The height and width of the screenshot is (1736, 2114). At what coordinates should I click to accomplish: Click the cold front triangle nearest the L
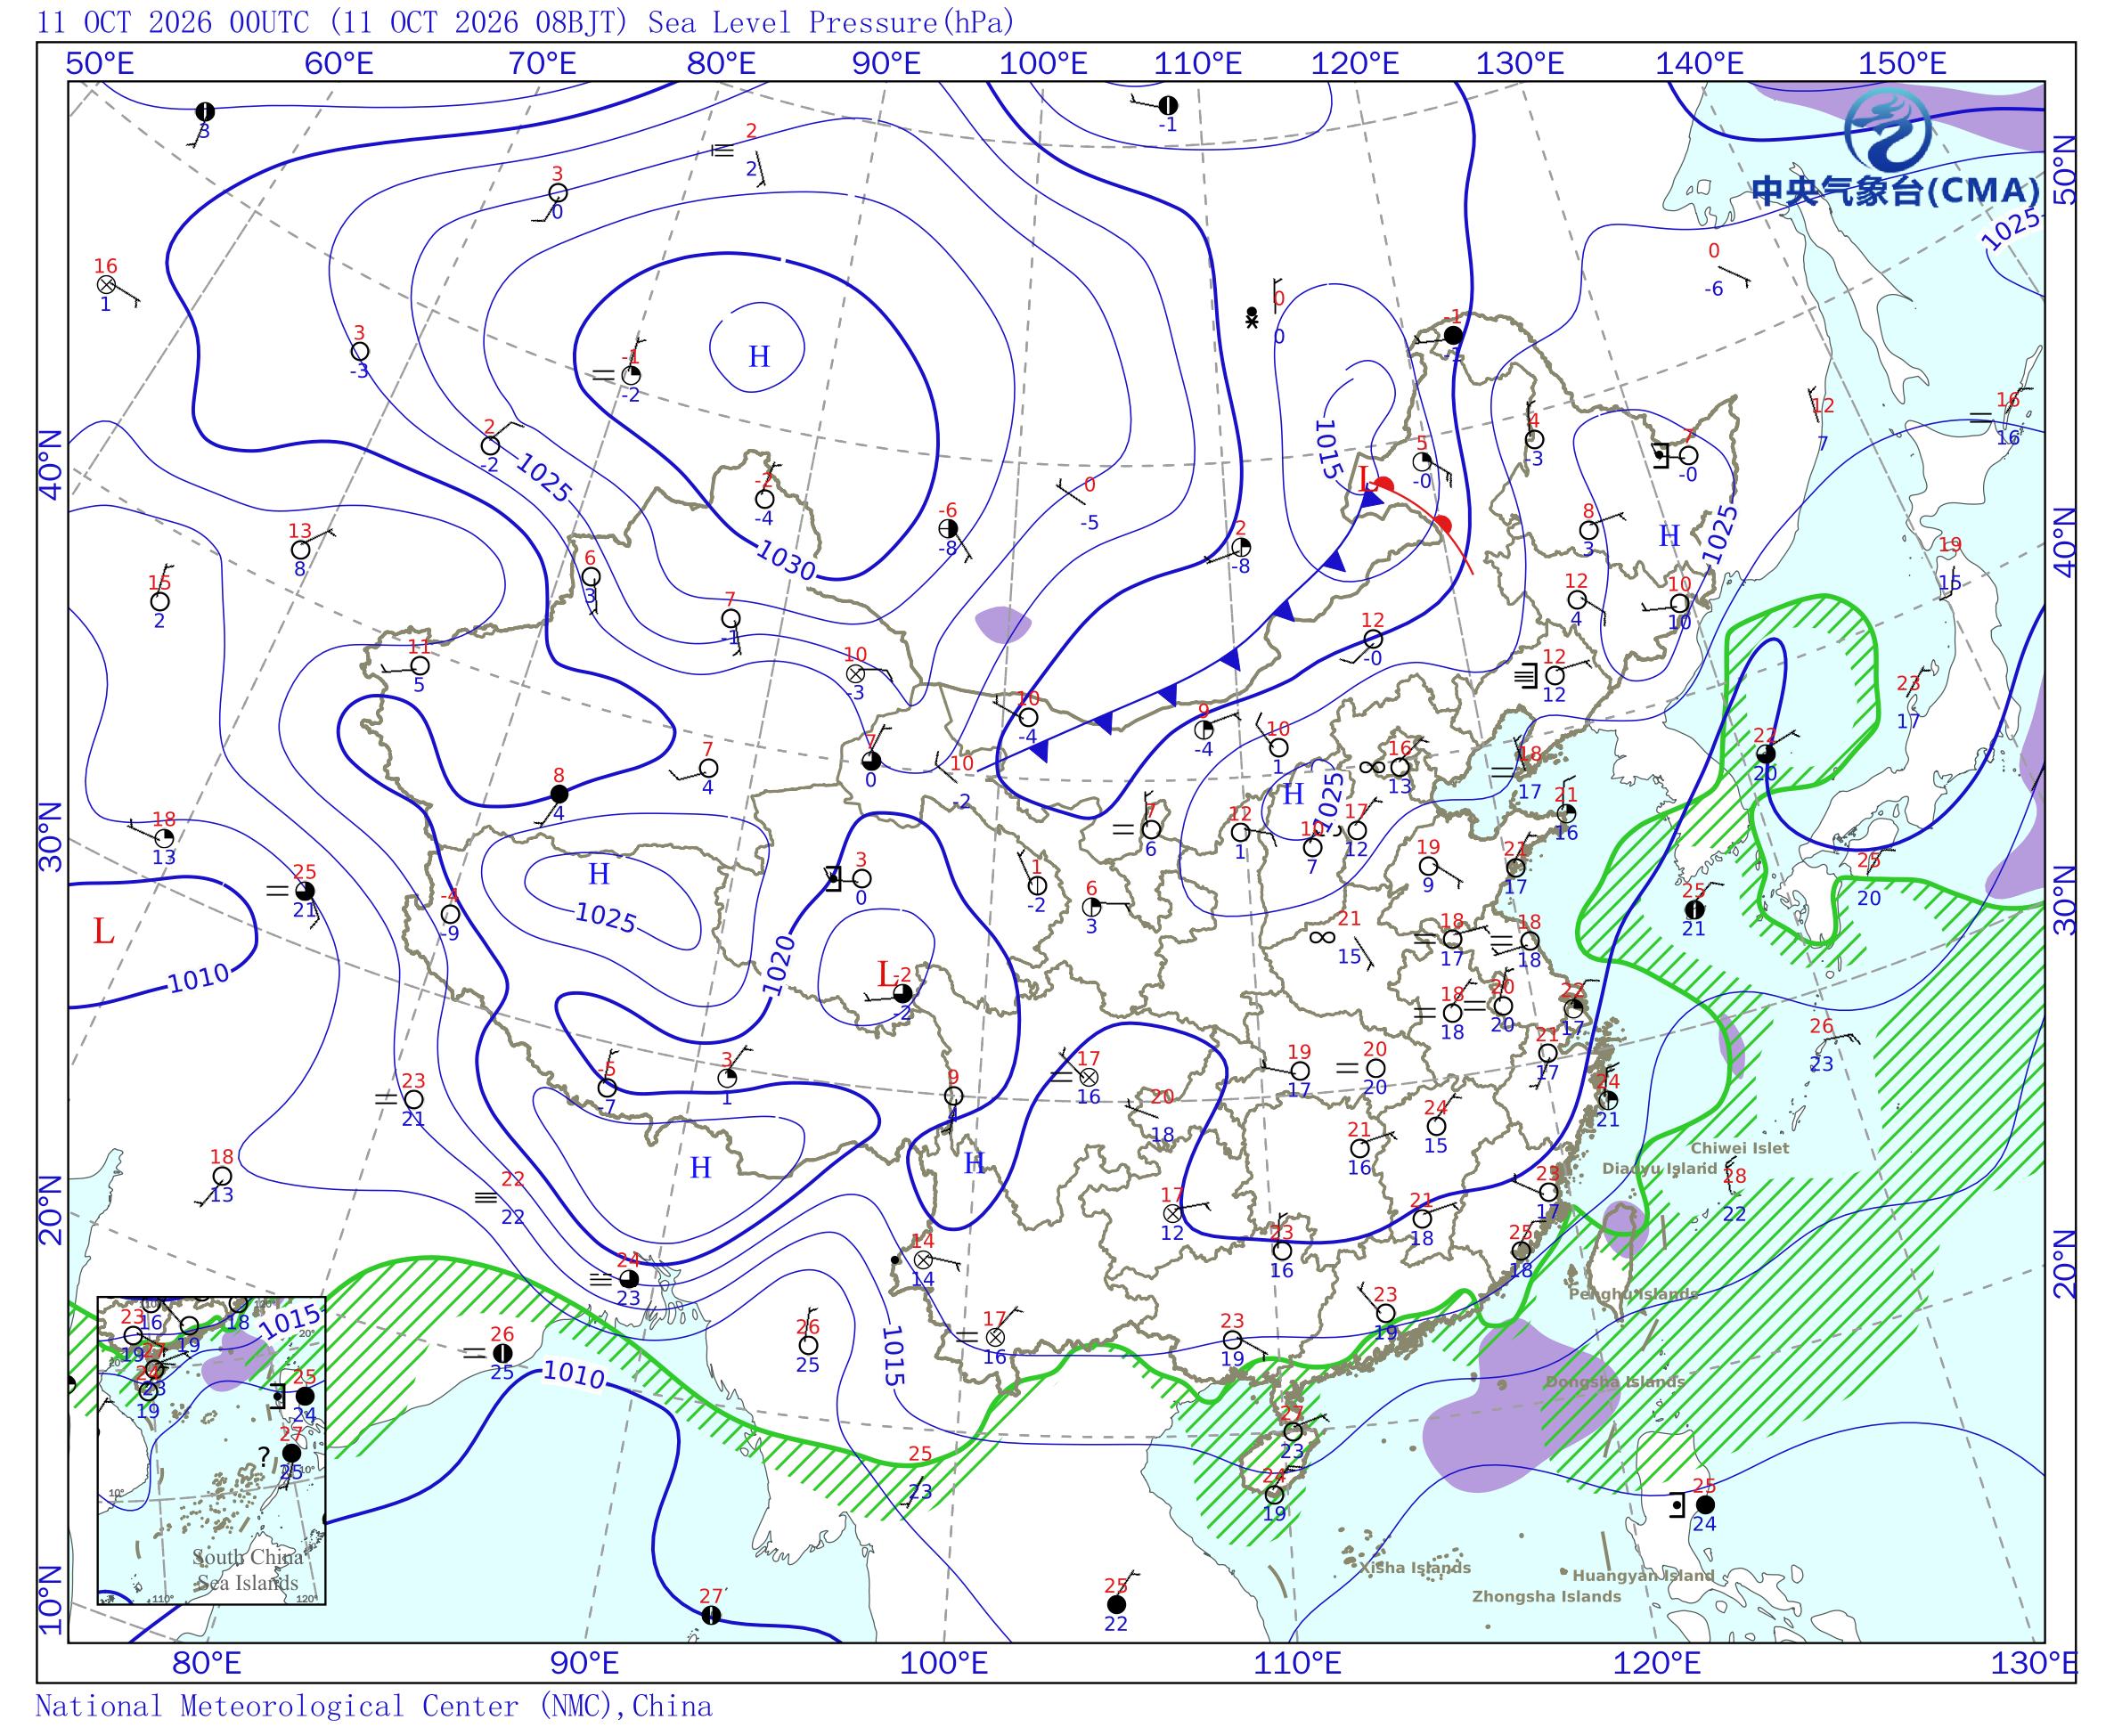pos(1373,500)
